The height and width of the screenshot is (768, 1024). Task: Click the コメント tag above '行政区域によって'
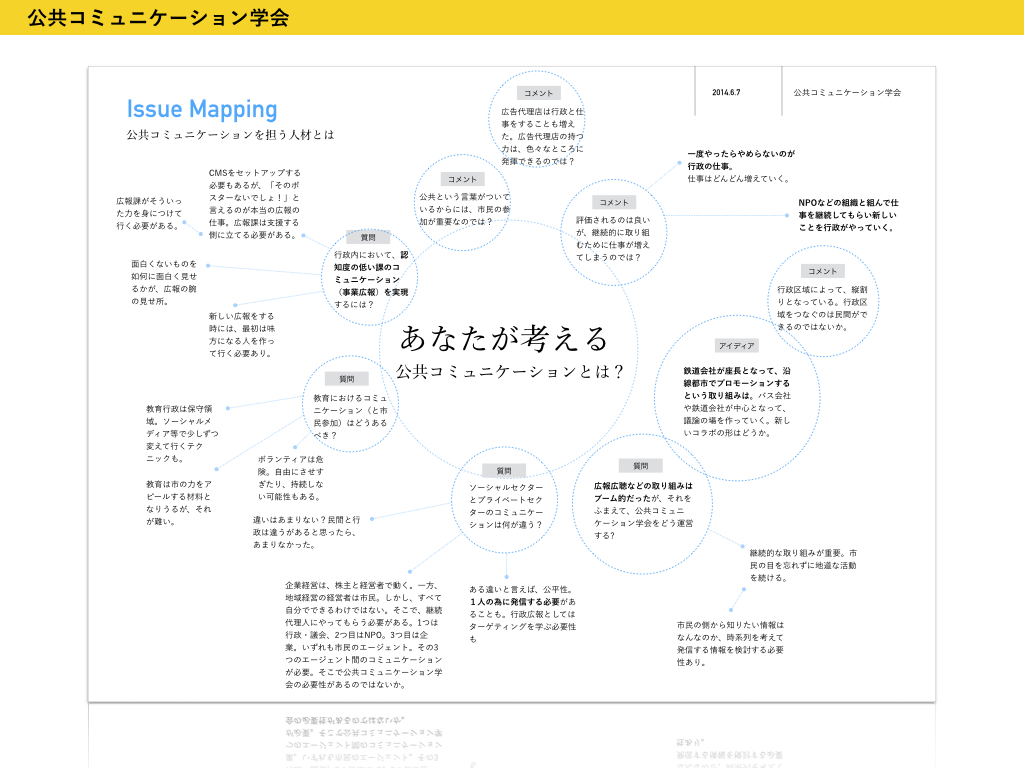[x=822, y=271]
